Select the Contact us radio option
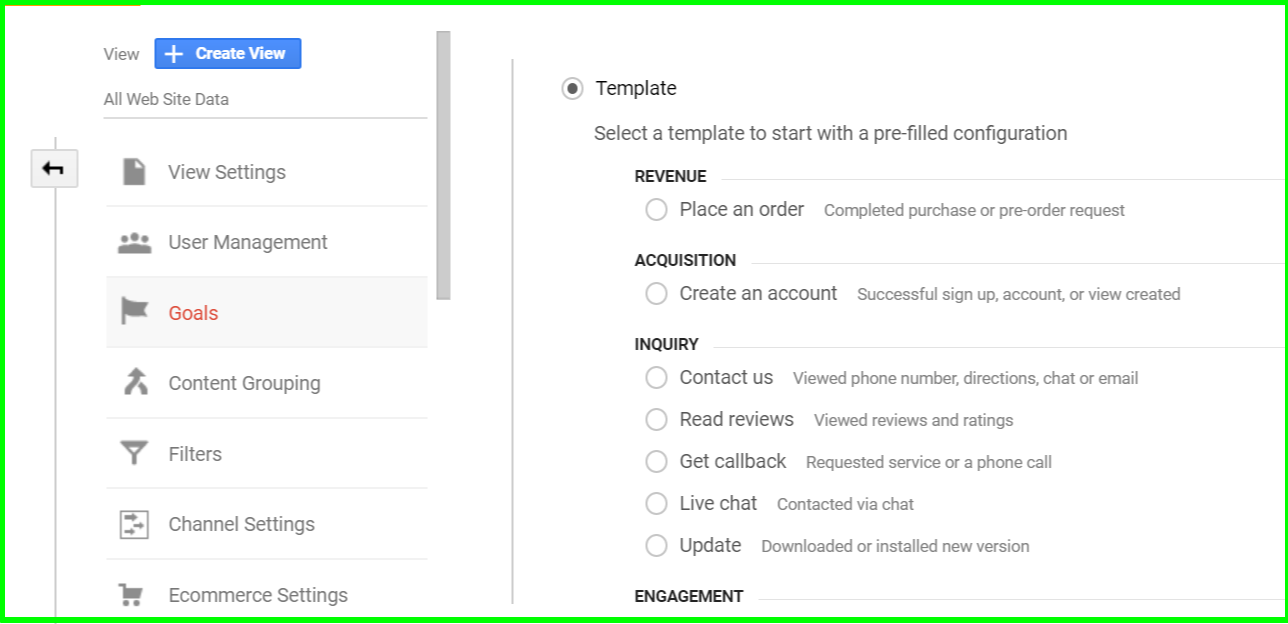 pos(656,378)
